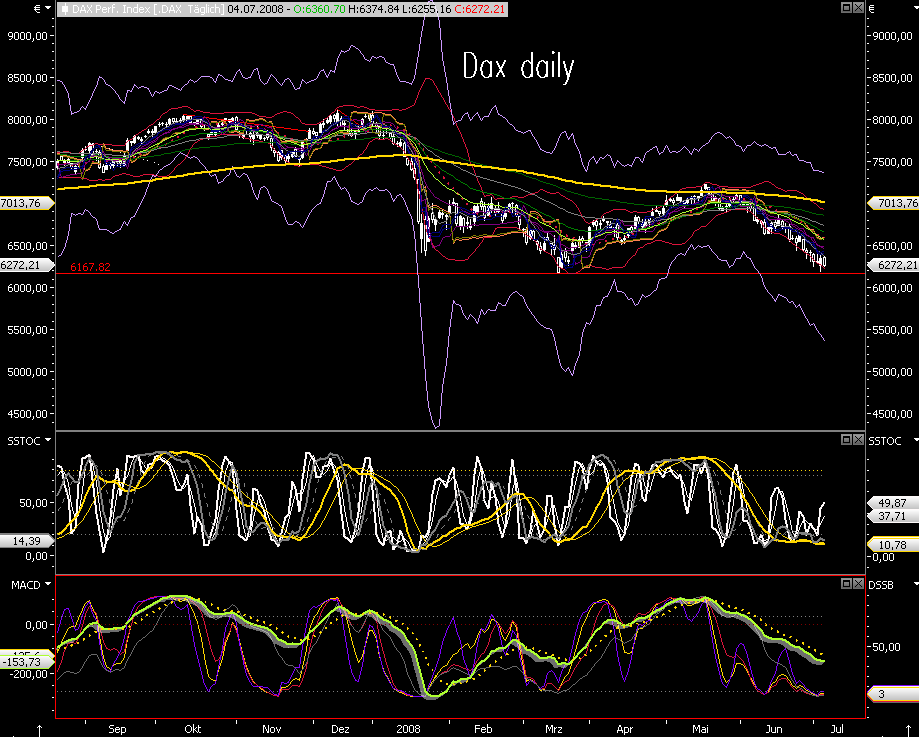The image size is (919, 737).
Task: Click the € symbol on the right axis
Action: point(872,9)
